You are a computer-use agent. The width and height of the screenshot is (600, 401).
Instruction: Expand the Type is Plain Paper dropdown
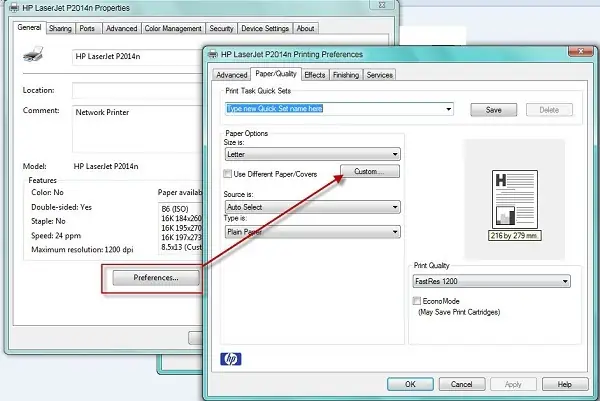[x=313, y=232]
